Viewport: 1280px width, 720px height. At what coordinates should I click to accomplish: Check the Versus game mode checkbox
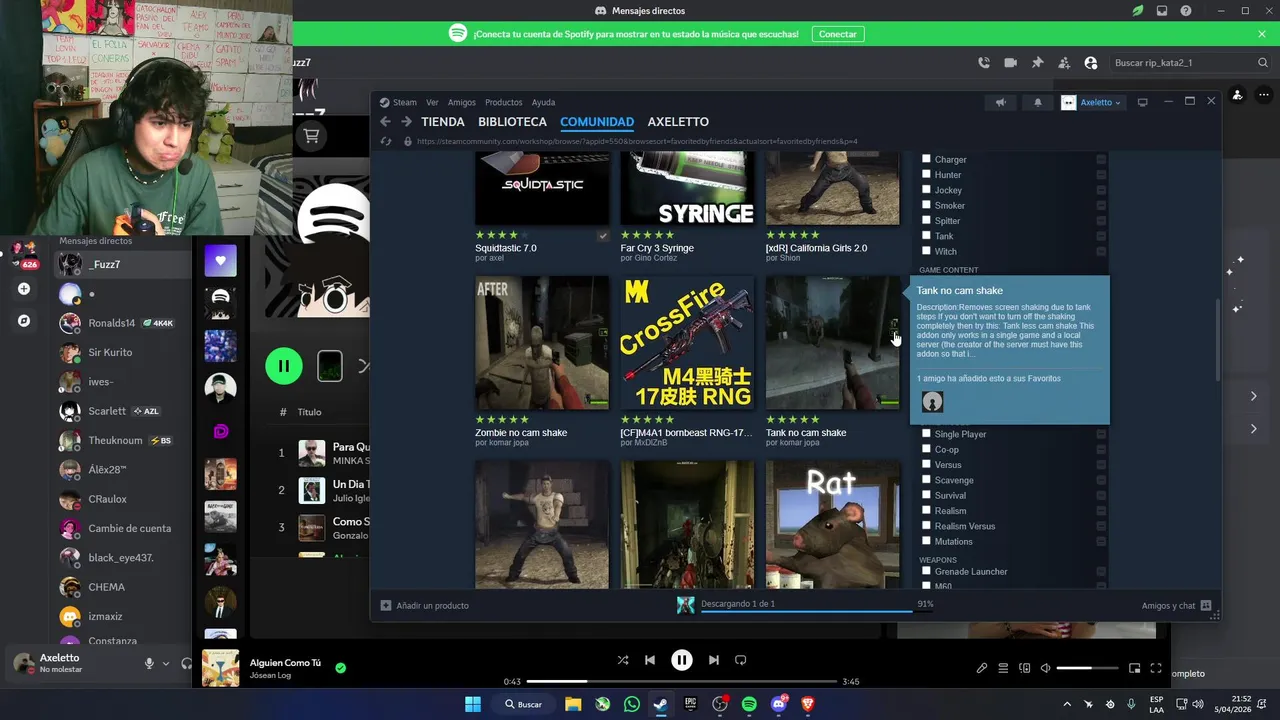coord(926,464)
